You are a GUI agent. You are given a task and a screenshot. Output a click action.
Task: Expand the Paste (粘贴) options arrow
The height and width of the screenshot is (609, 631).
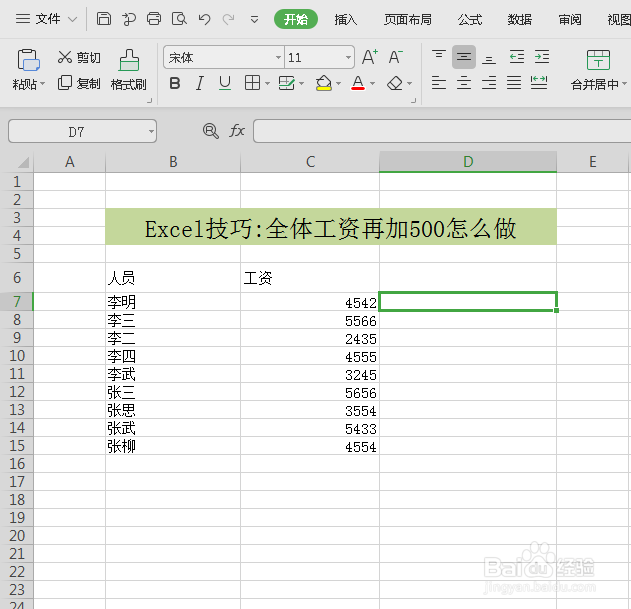pyautogui.click(x=43, y=84)
